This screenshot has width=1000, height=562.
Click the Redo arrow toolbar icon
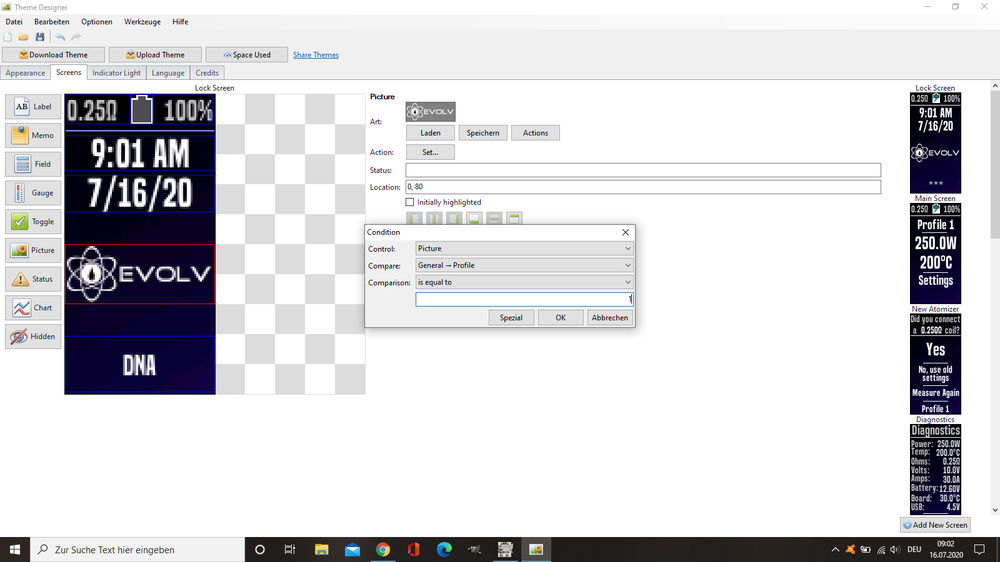[76, 37]
